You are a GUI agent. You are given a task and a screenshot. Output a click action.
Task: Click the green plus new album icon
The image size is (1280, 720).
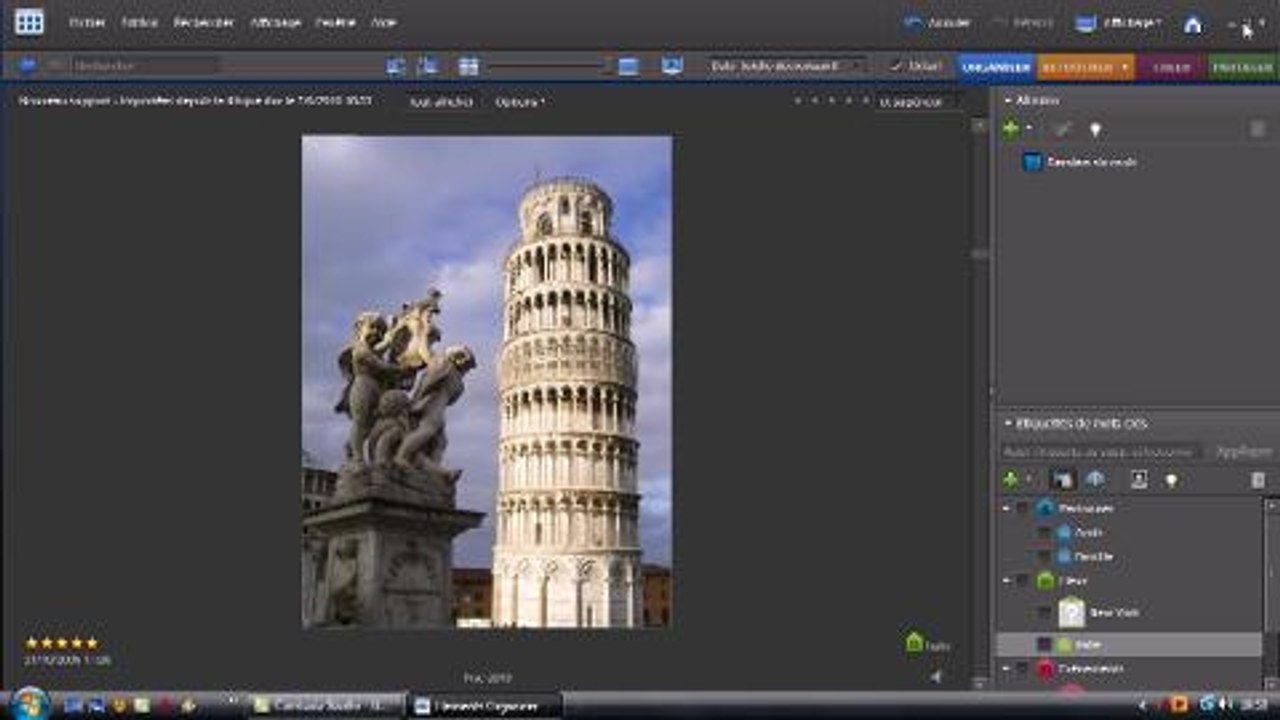coord(1011,129)
